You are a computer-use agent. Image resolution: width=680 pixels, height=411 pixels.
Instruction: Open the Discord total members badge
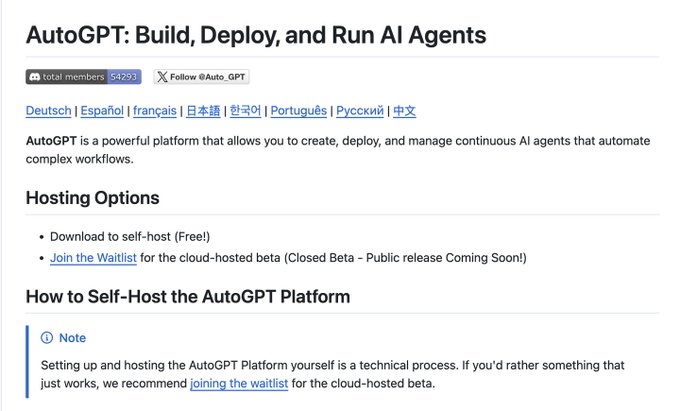coord(83,77)
